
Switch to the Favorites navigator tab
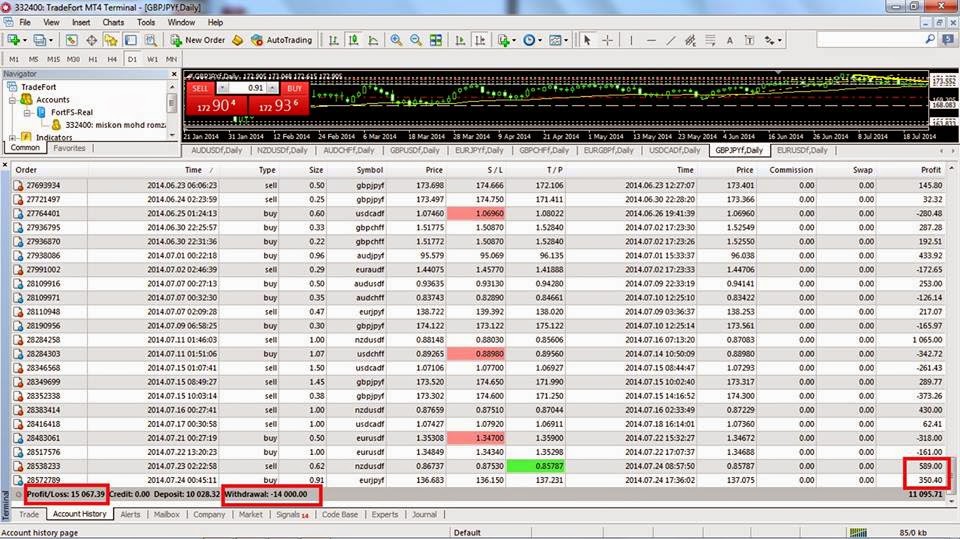(69, 148)
